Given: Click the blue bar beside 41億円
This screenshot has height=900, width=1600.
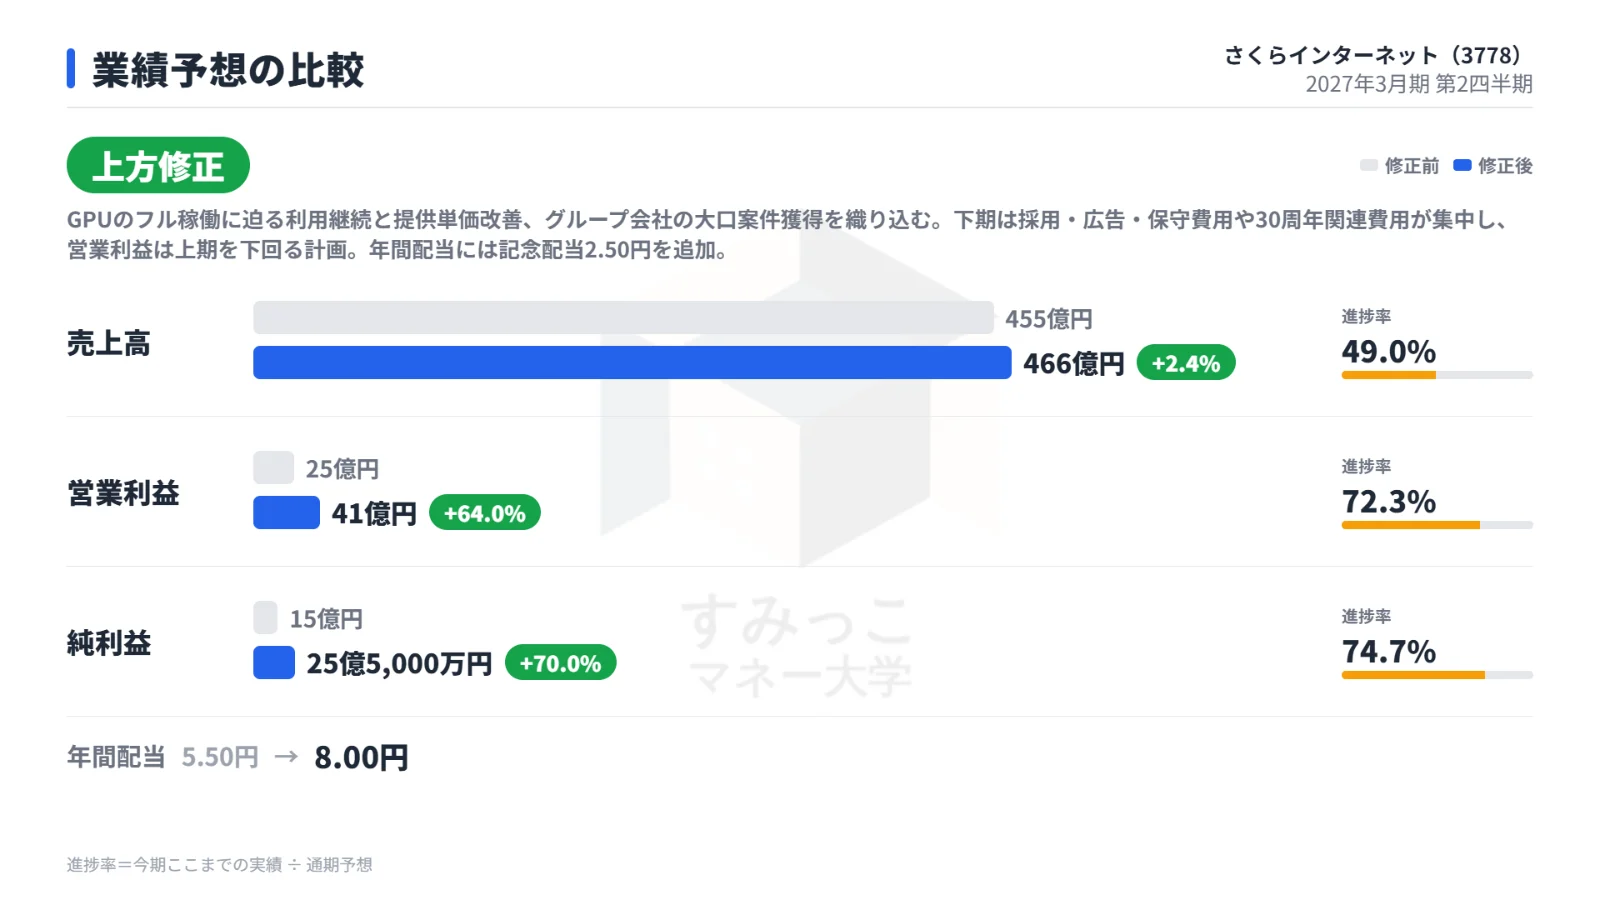Looking at the screenshot, I should [286, 512].
